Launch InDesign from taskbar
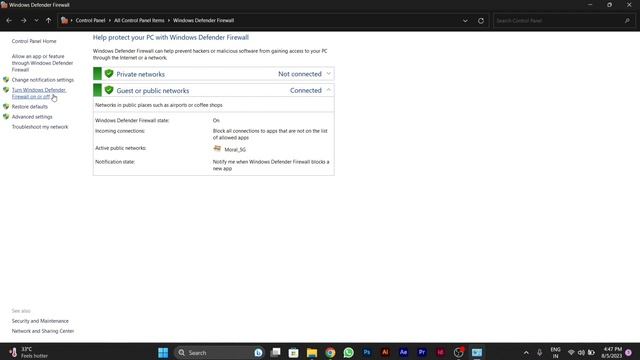The width and height of the screenshot is (640, 360). (440, 352)
